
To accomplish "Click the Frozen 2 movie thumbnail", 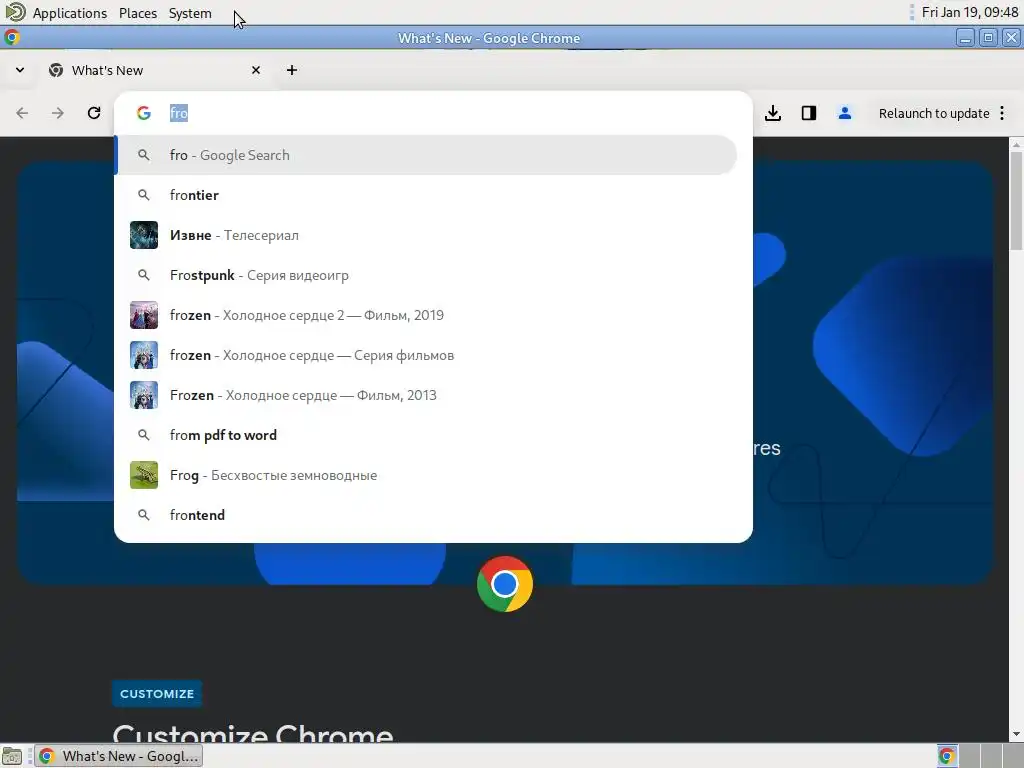I will 144,315.
